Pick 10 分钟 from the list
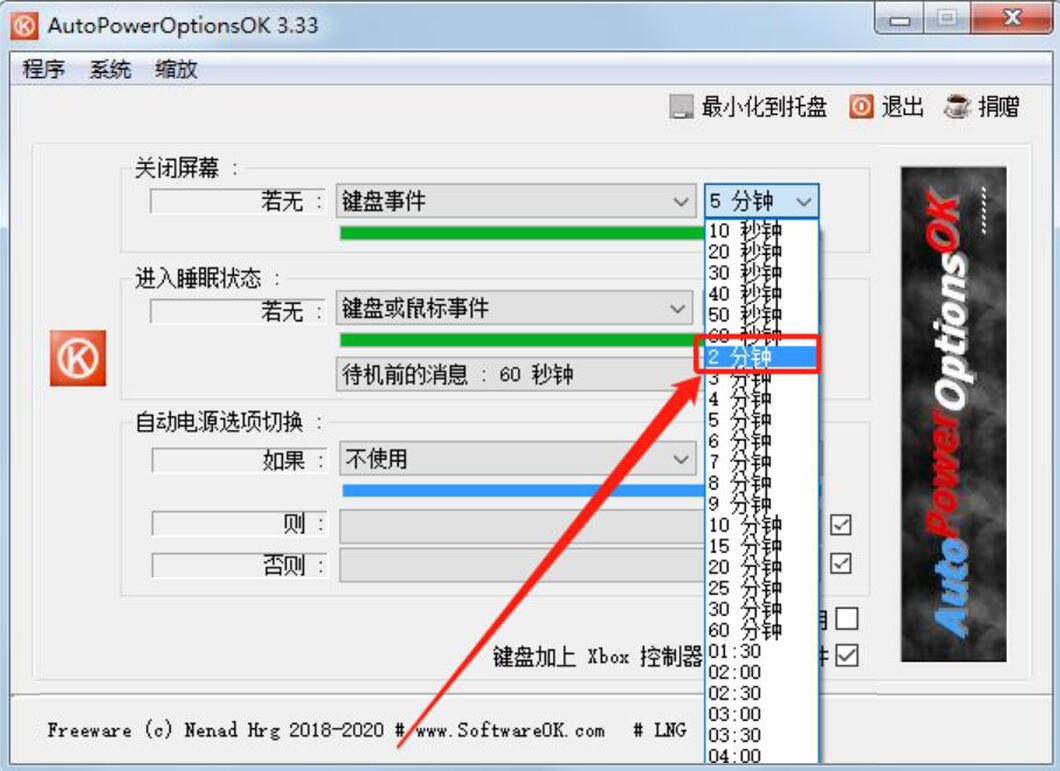Image resolution: width=1060 pixels, height=771 pixels. coord(761,525)
